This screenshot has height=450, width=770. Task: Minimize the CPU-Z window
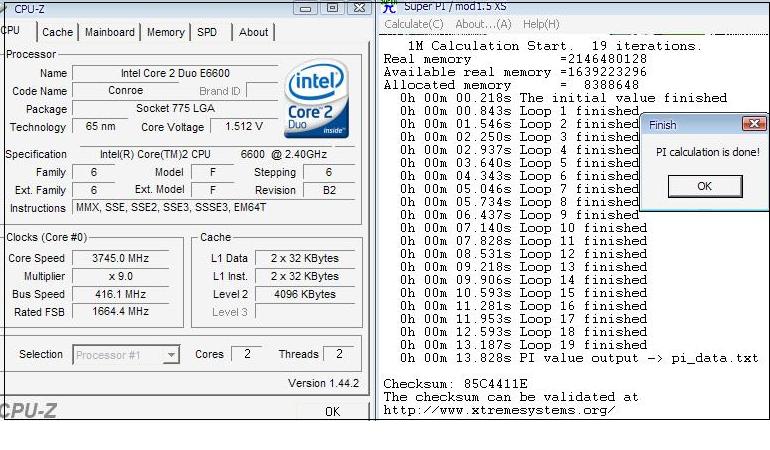pyautogui.click(x=305, y=8)
